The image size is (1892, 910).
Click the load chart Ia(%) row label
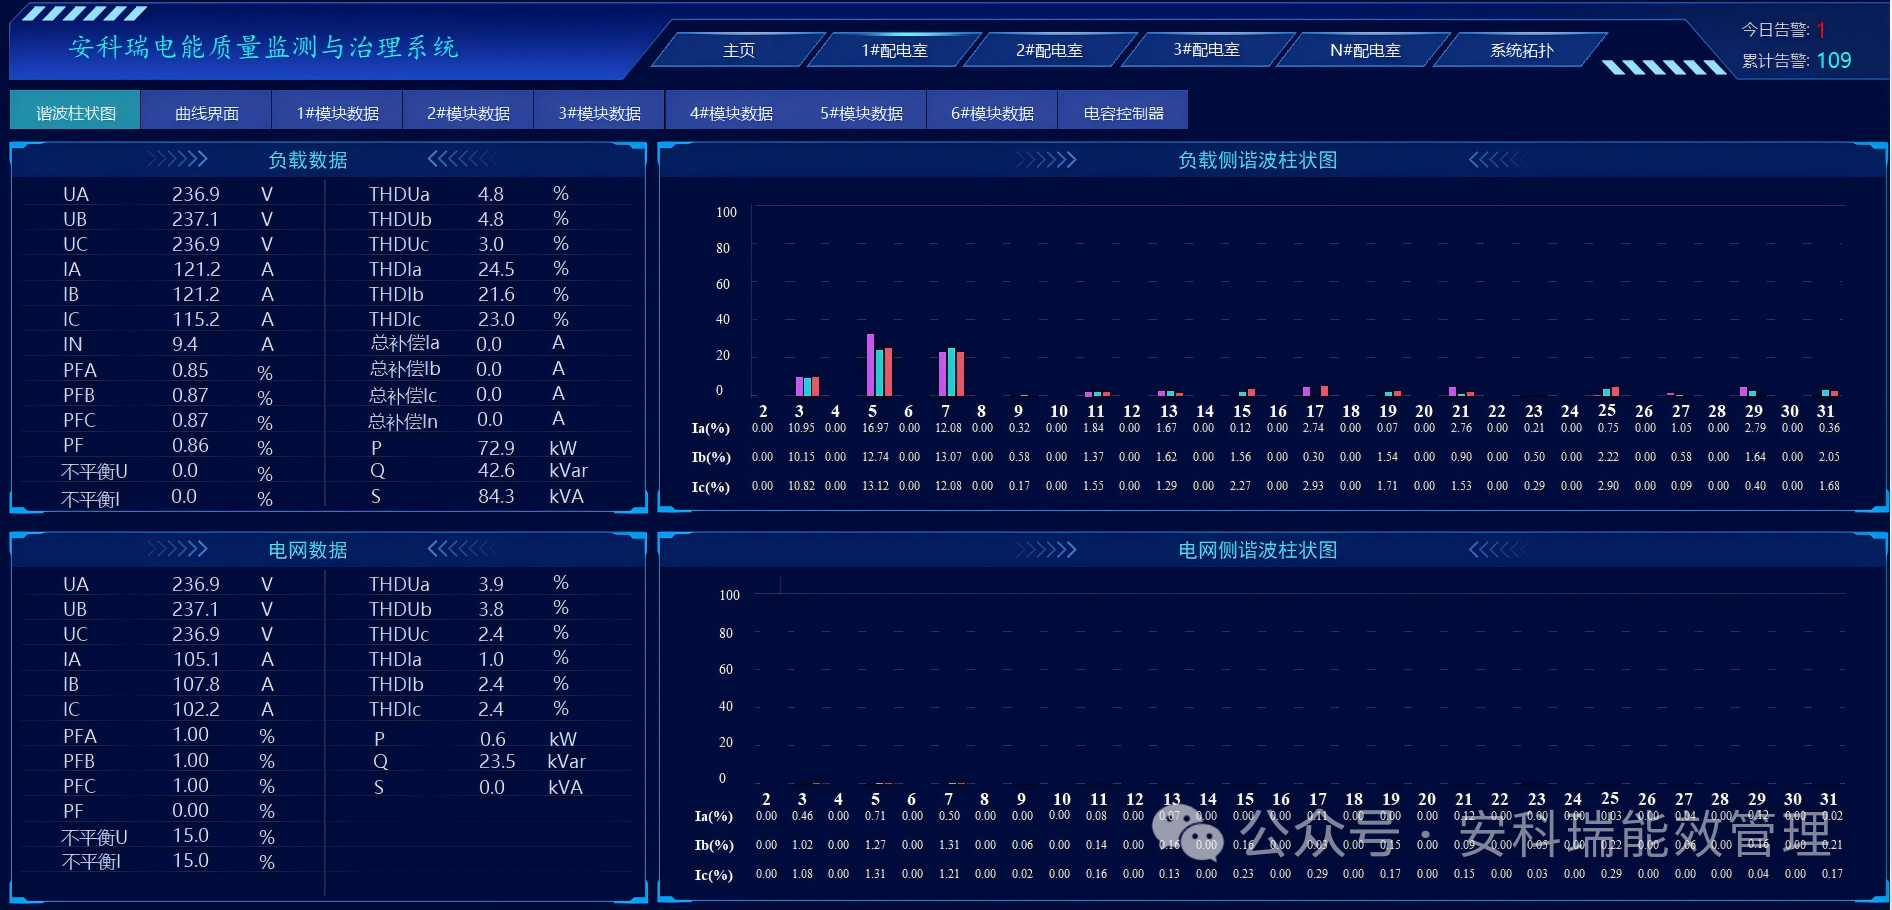click(x=711, y=428)
